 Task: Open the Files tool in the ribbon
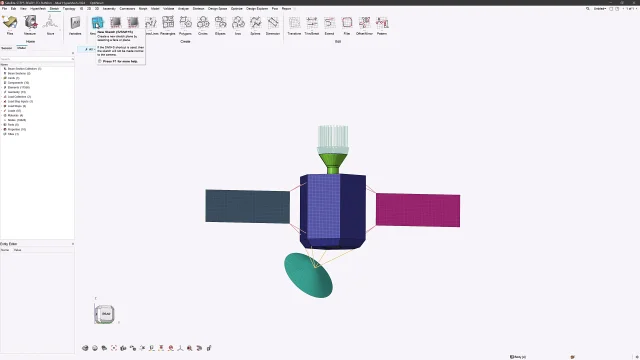pyautogui.click(x=10, y=25)
